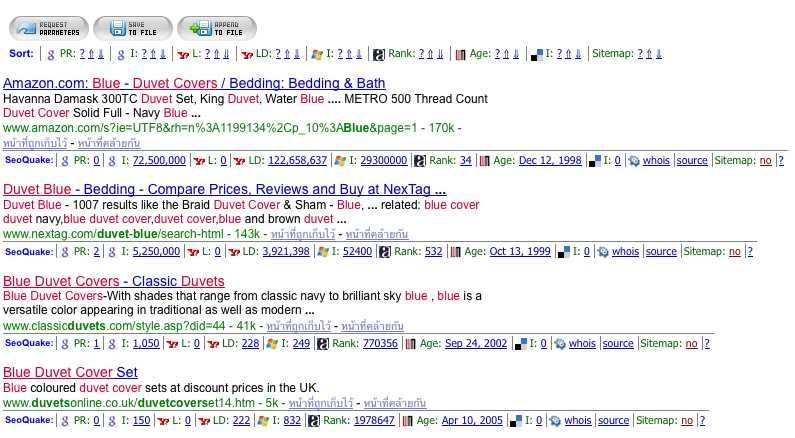
Task: Click the Delicious icon in Classic Duvets row
Action: click(x=520, y=344)
